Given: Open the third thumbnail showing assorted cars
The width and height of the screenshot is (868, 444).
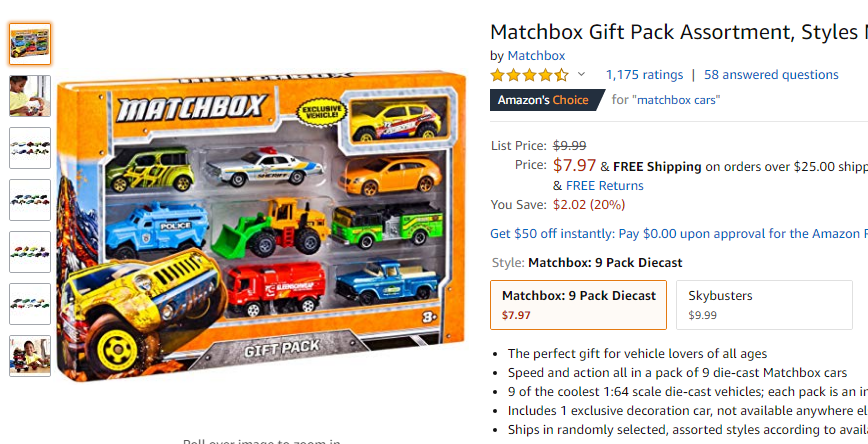Looking at the screenshot, I should click(x=30, y=148).
